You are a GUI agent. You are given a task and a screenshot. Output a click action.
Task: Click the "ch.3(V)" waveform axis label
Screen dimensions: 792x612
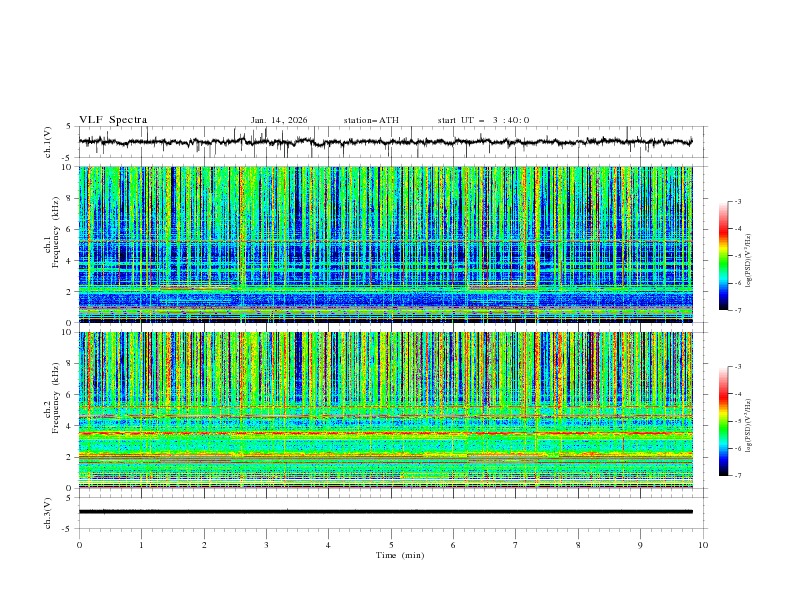[48, 511]
